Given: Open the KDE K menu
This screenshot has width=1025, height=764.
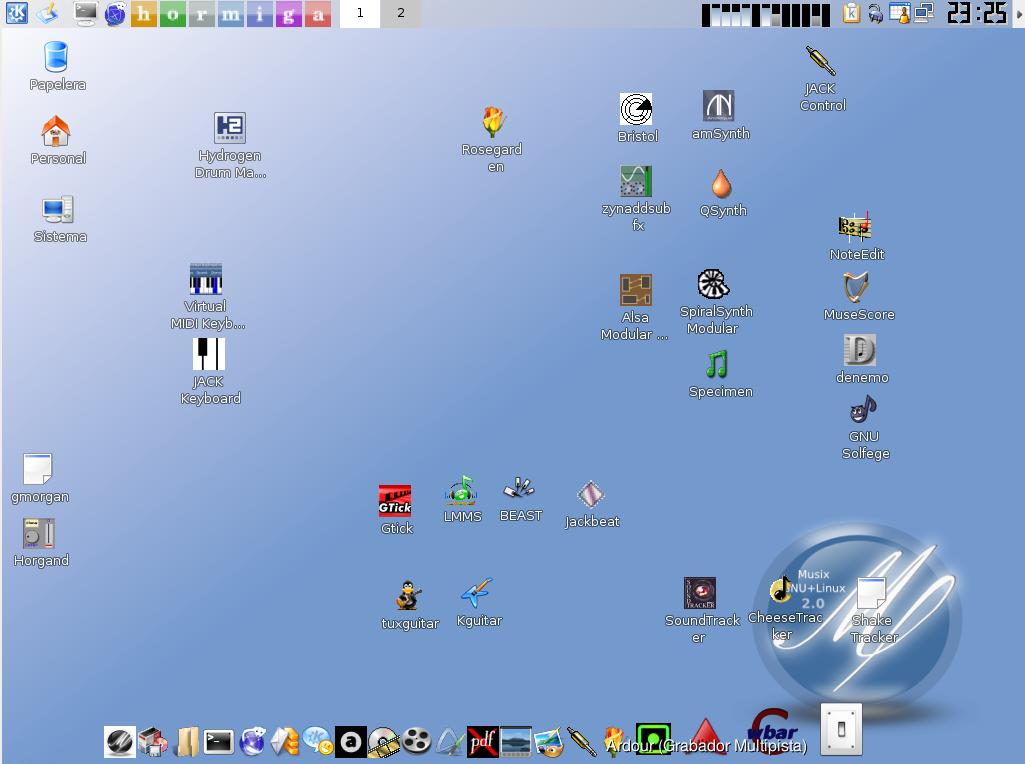Looking at the screenshot, I should [17, 13].
